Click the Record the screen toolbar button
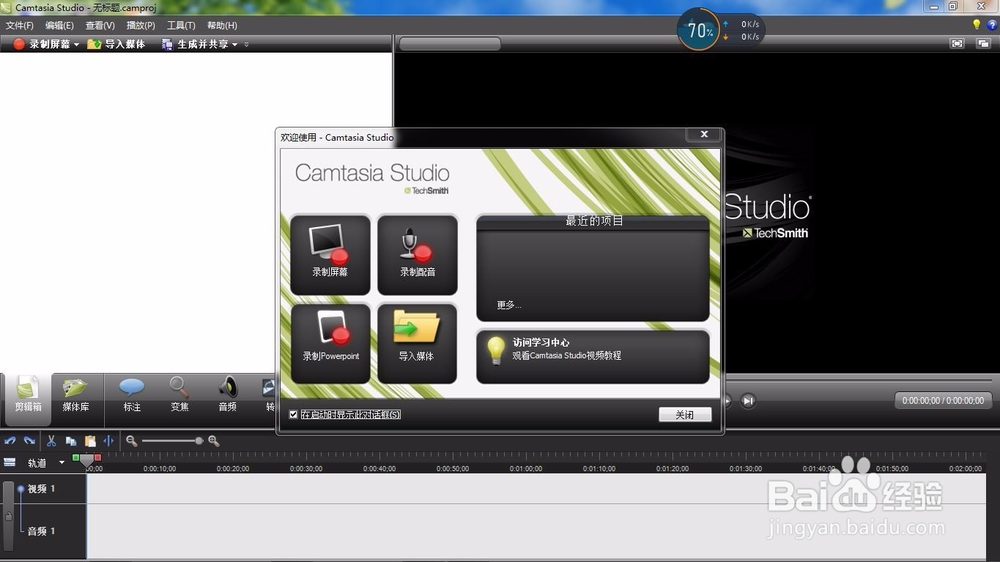 pos(42,44)
